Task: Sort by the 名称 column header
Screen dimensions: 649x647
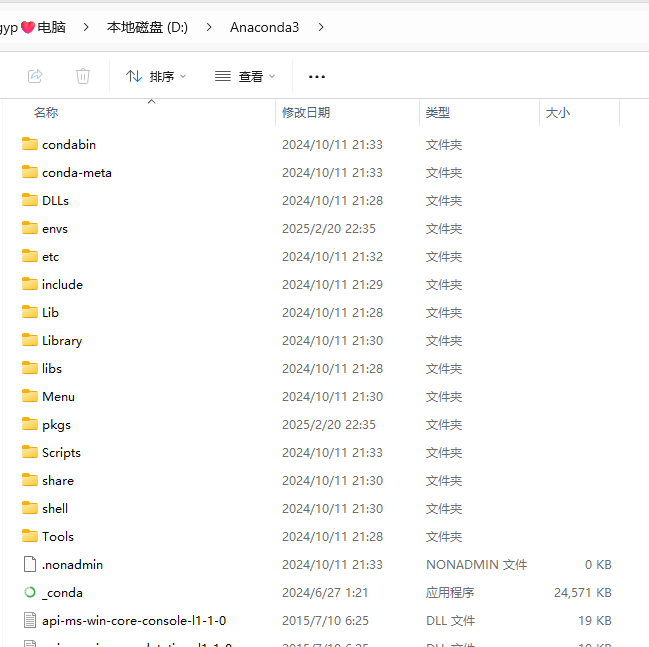Action: point(46,113)
